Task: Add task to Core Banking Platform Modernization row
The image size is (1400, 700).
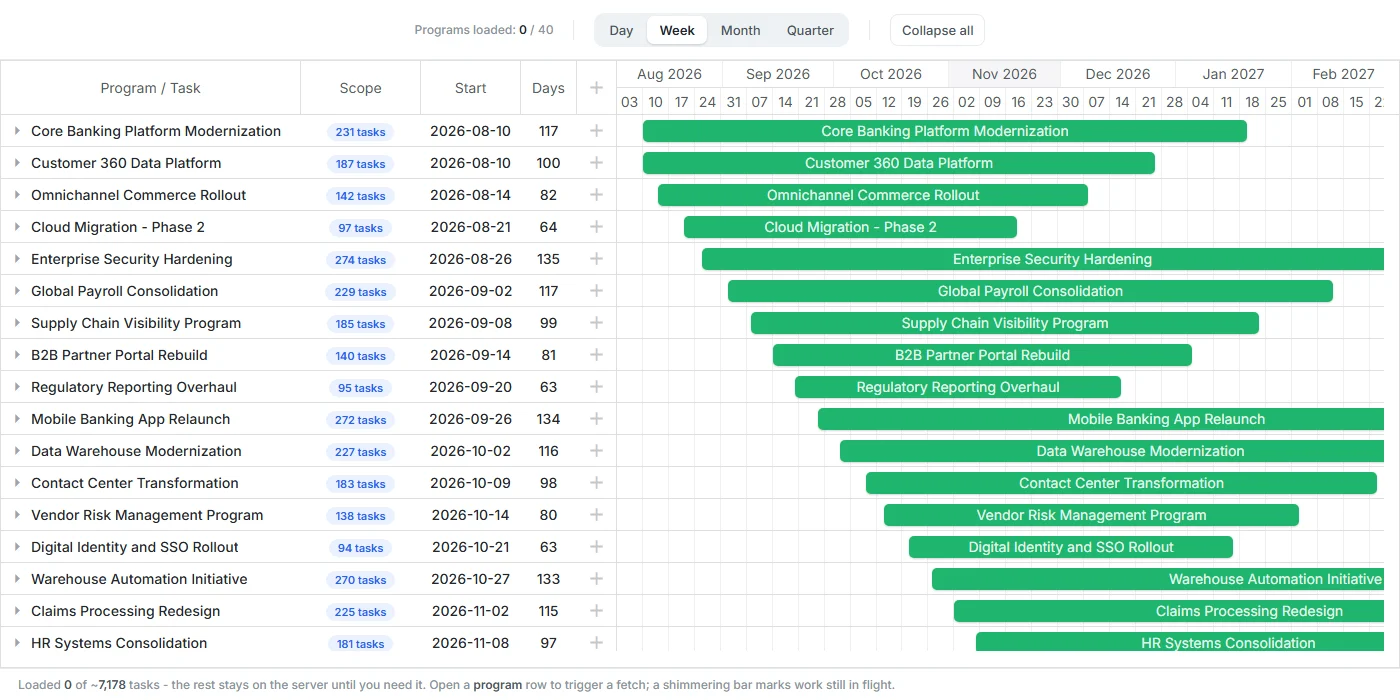Action: click(x=596, y=131)
